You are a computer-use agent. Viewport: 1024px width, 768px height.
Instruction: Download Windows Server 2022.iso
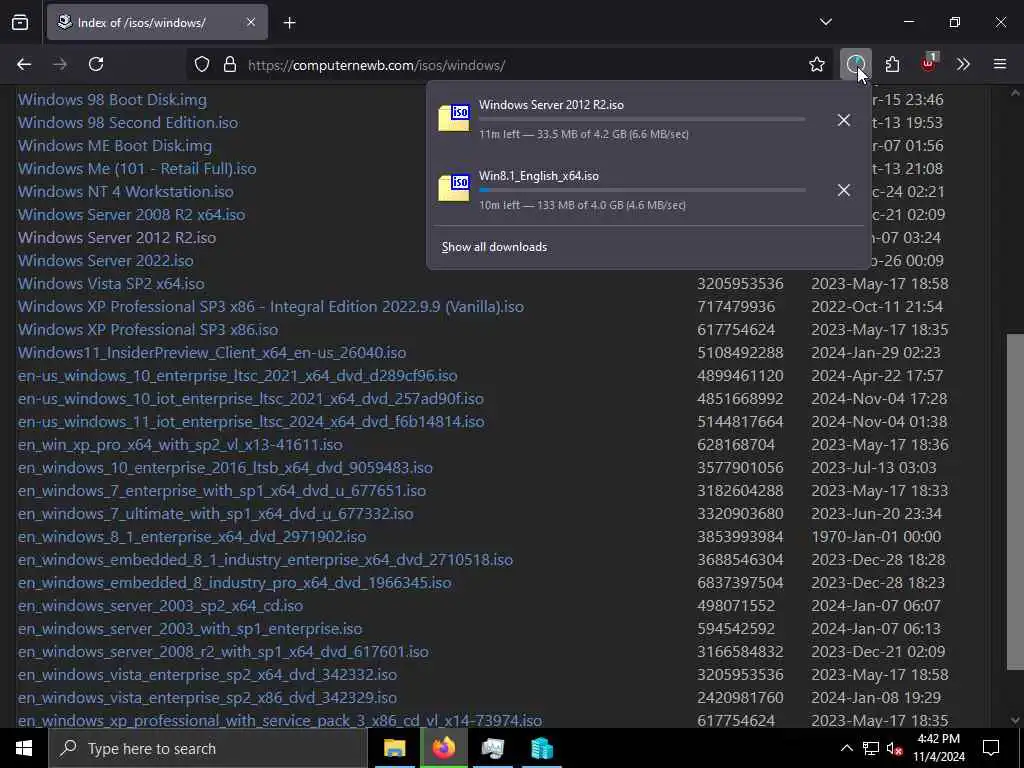tap(106, 261)
